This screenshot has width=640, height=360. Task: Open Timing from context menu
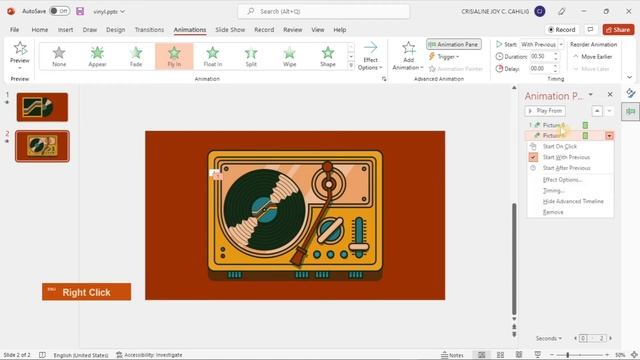coord(553,191)
